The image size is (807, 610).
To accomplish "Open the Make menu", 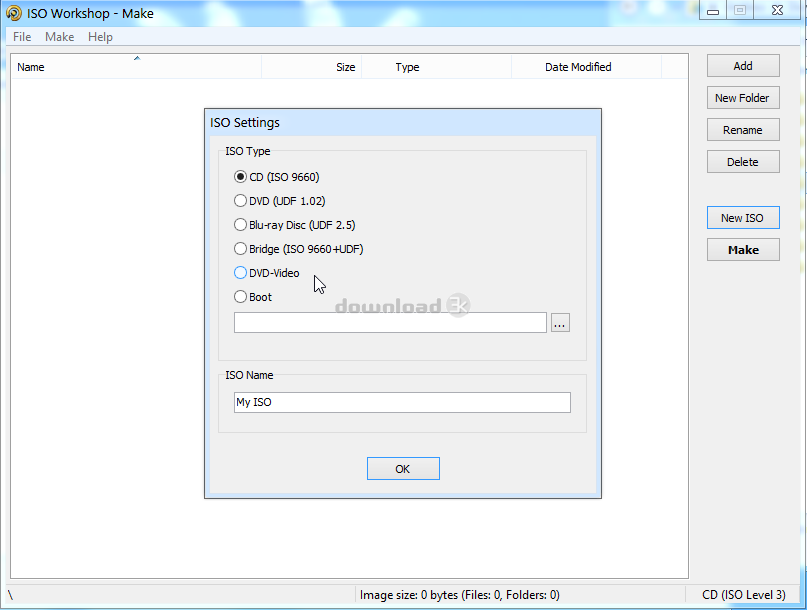I will pos(60,37).
